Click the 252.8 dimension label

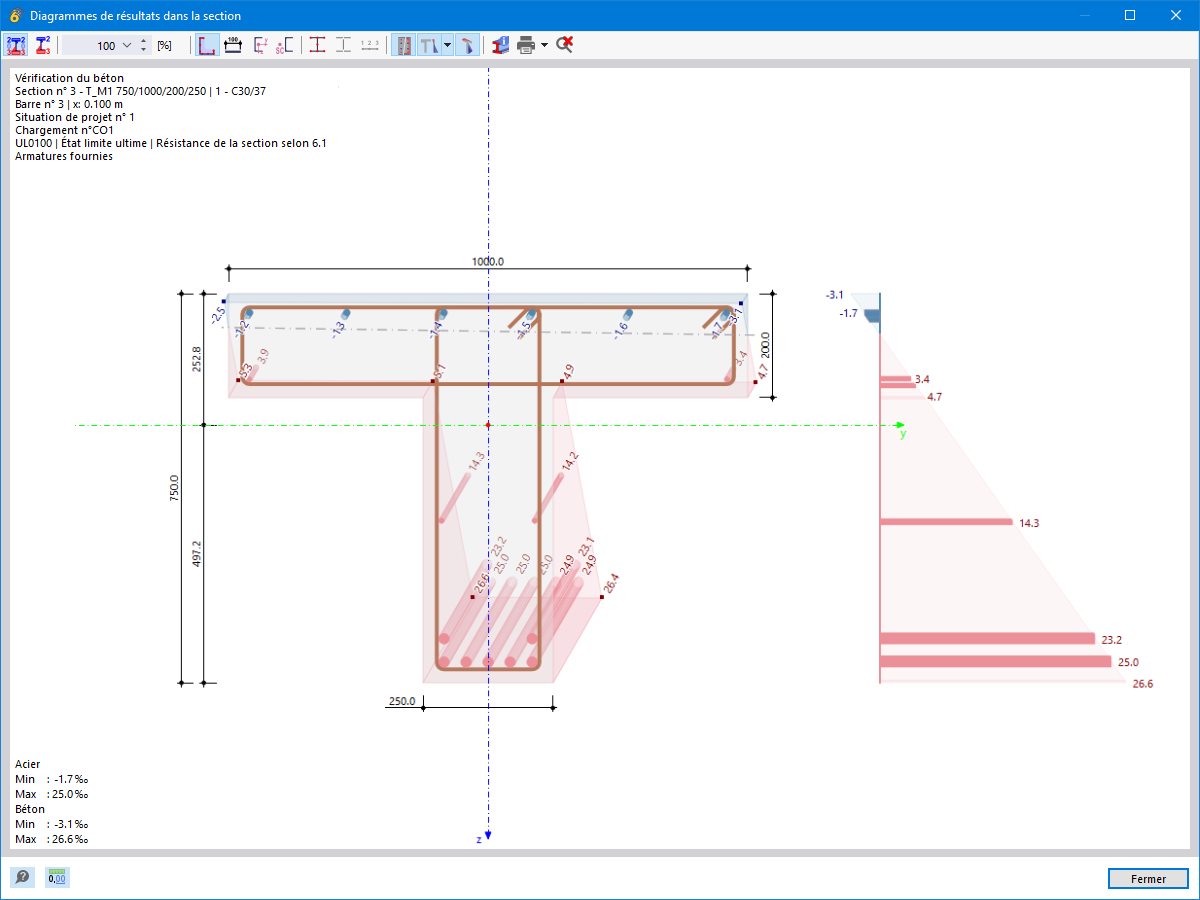196,359
